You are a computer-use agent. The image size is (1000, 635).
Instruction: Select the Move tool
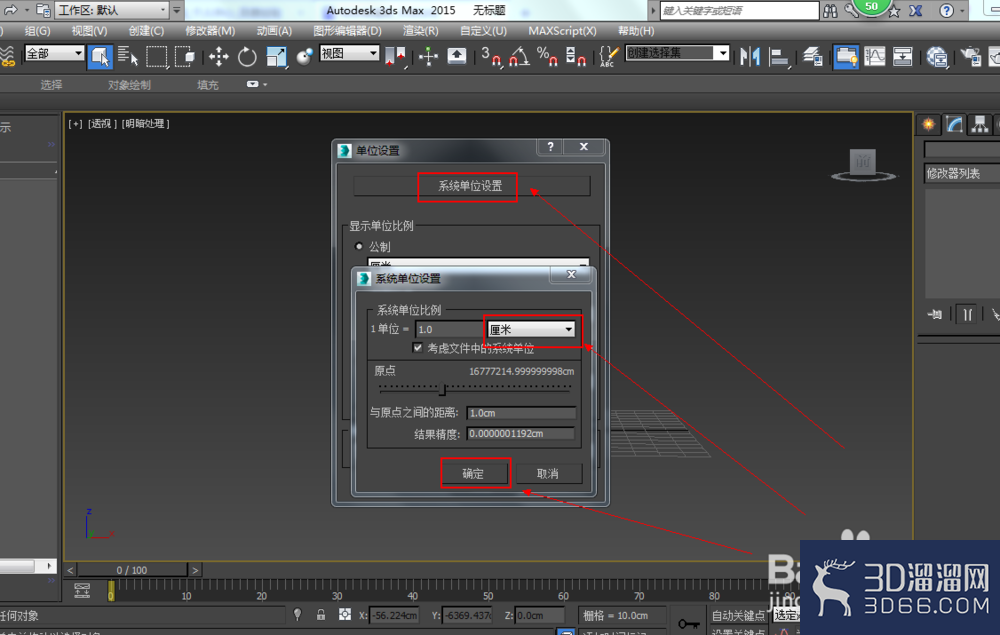[218, 57]
